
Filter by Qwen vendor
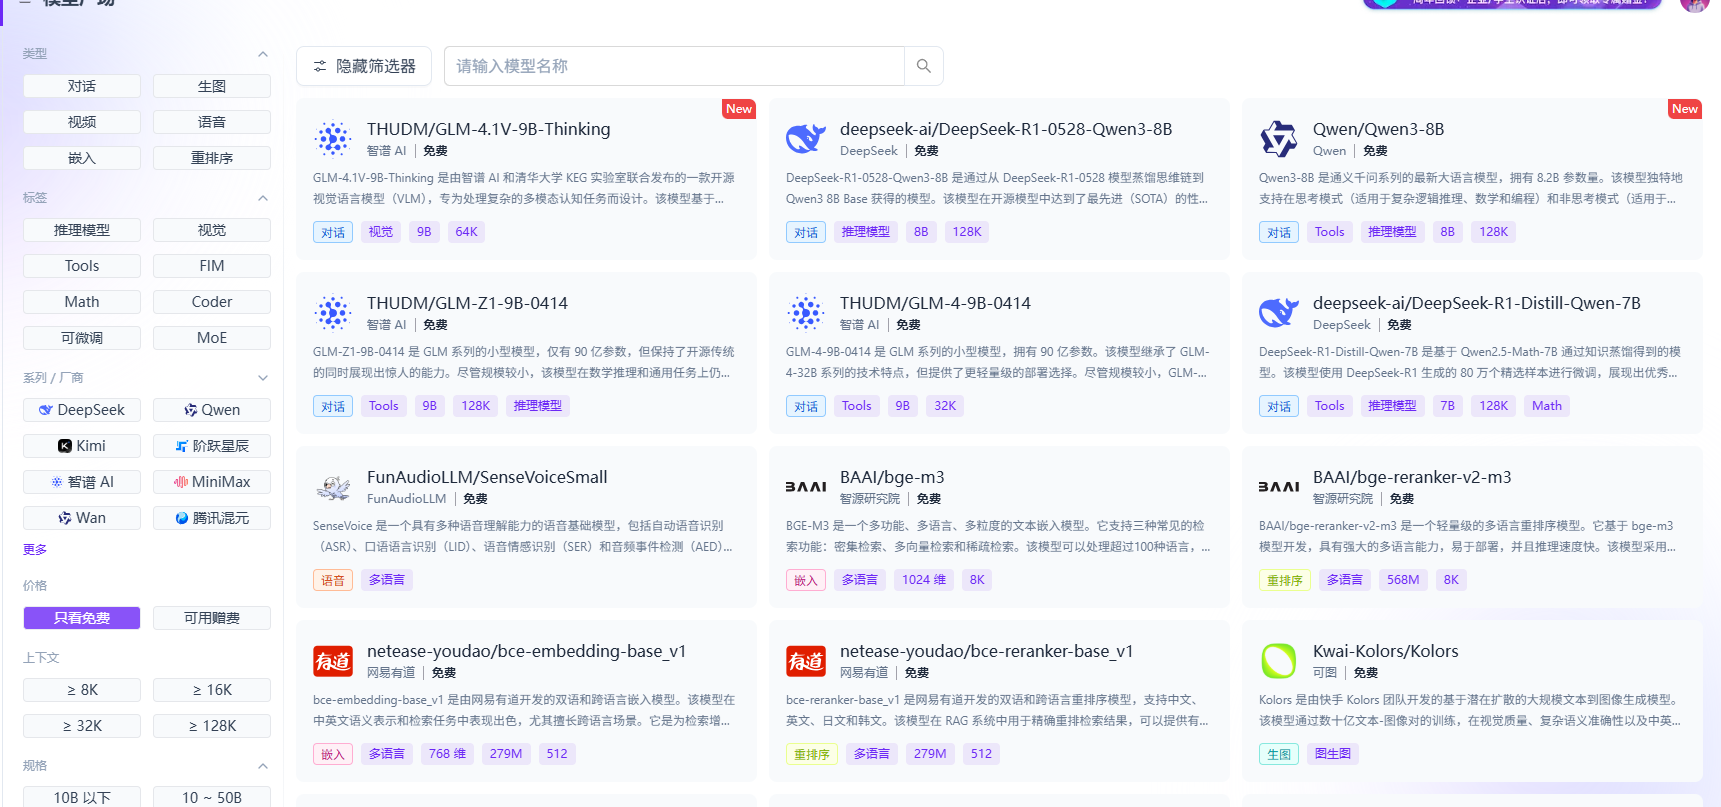[212, 410]
